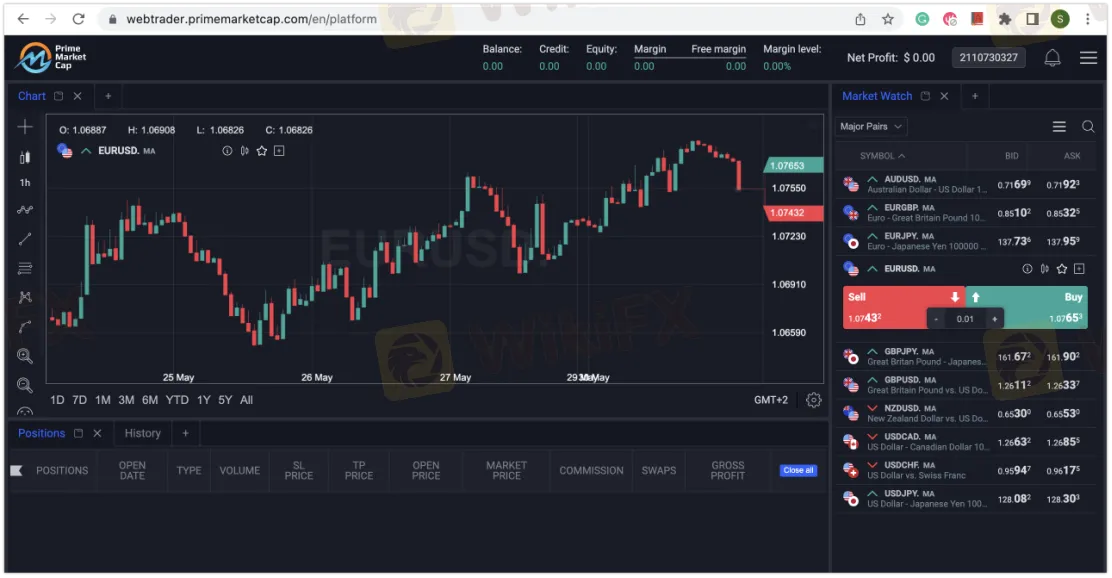The width and height of the screenshot is (1112, 578).
Task: Detach the Chart panel window
Action: point(59,96)
